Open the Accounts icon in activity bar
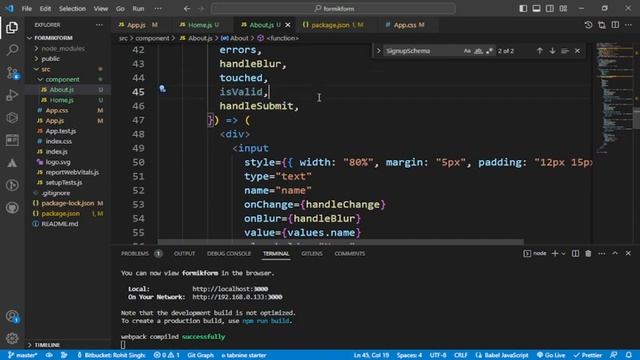 click(12, 316)
